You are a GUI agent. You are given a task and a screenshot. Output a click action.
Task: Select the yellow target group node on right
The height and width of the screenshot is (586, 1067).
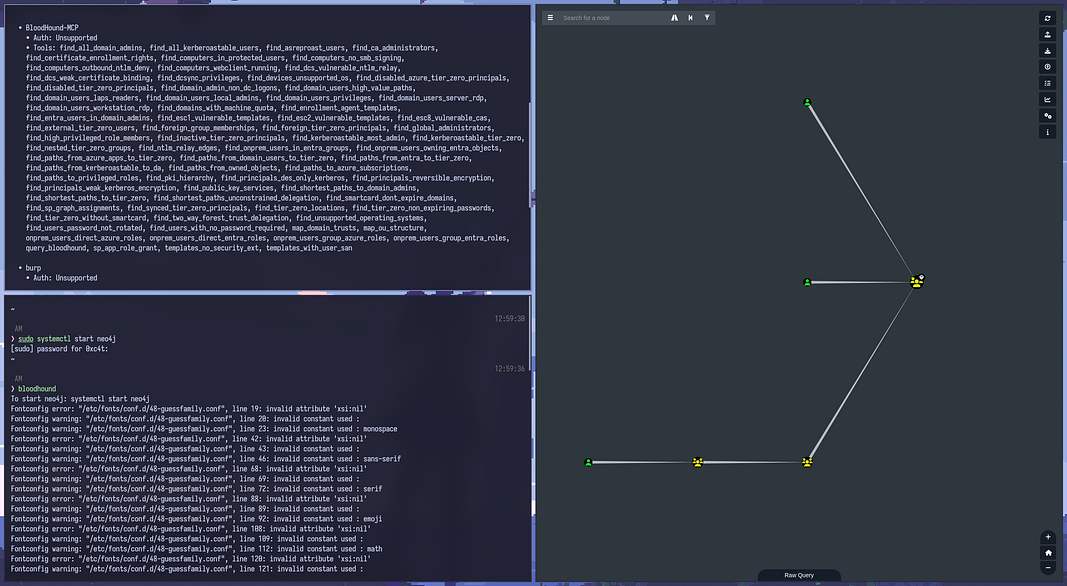pyautogui.click(x=917, y=282)
